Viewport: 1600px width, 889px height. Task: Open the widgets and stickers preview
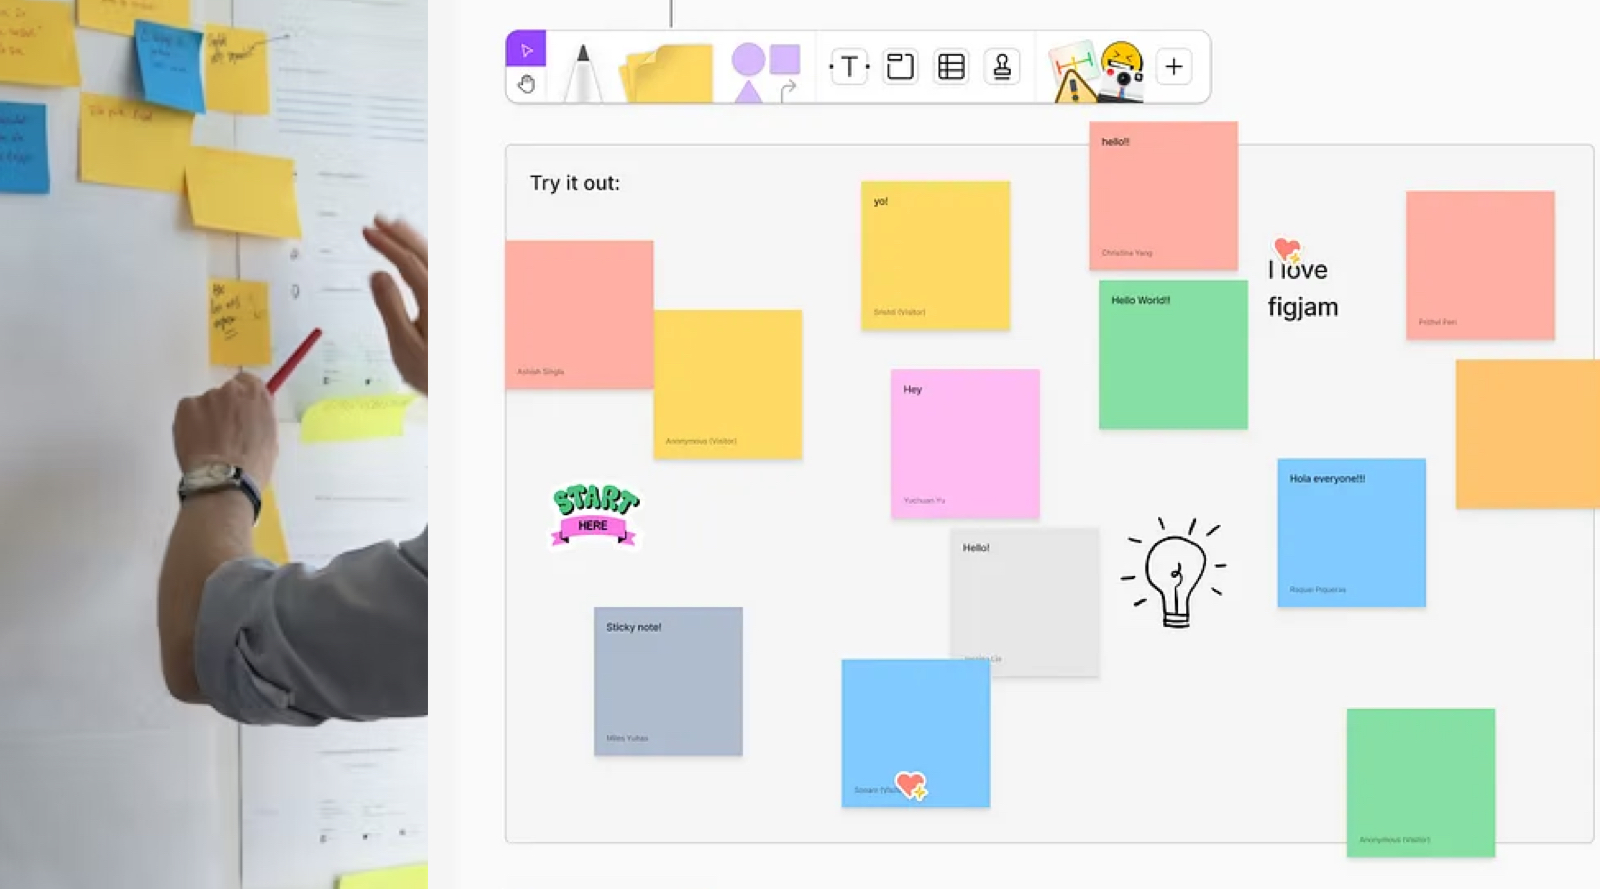[x=1096, y=71]
